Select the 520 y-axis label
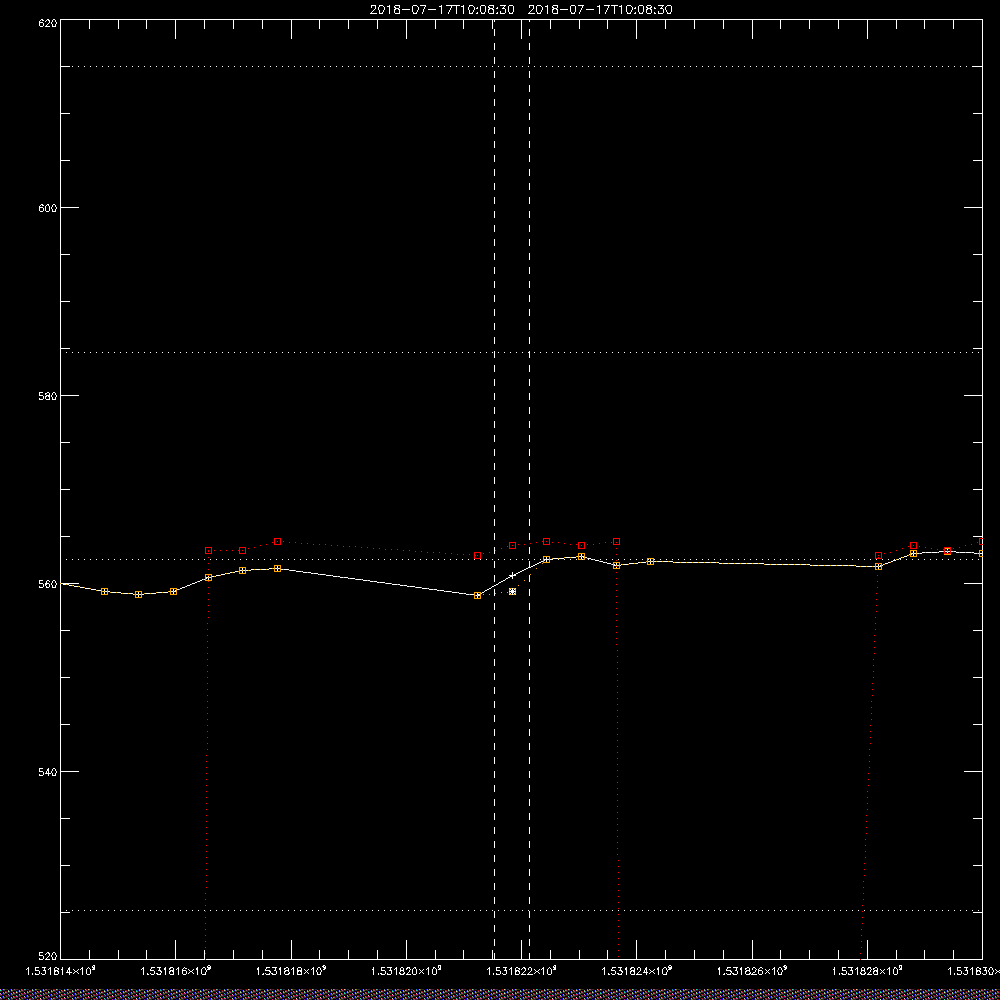The width and height of the screenshot is (1000, 1000). tap(48, 957)
